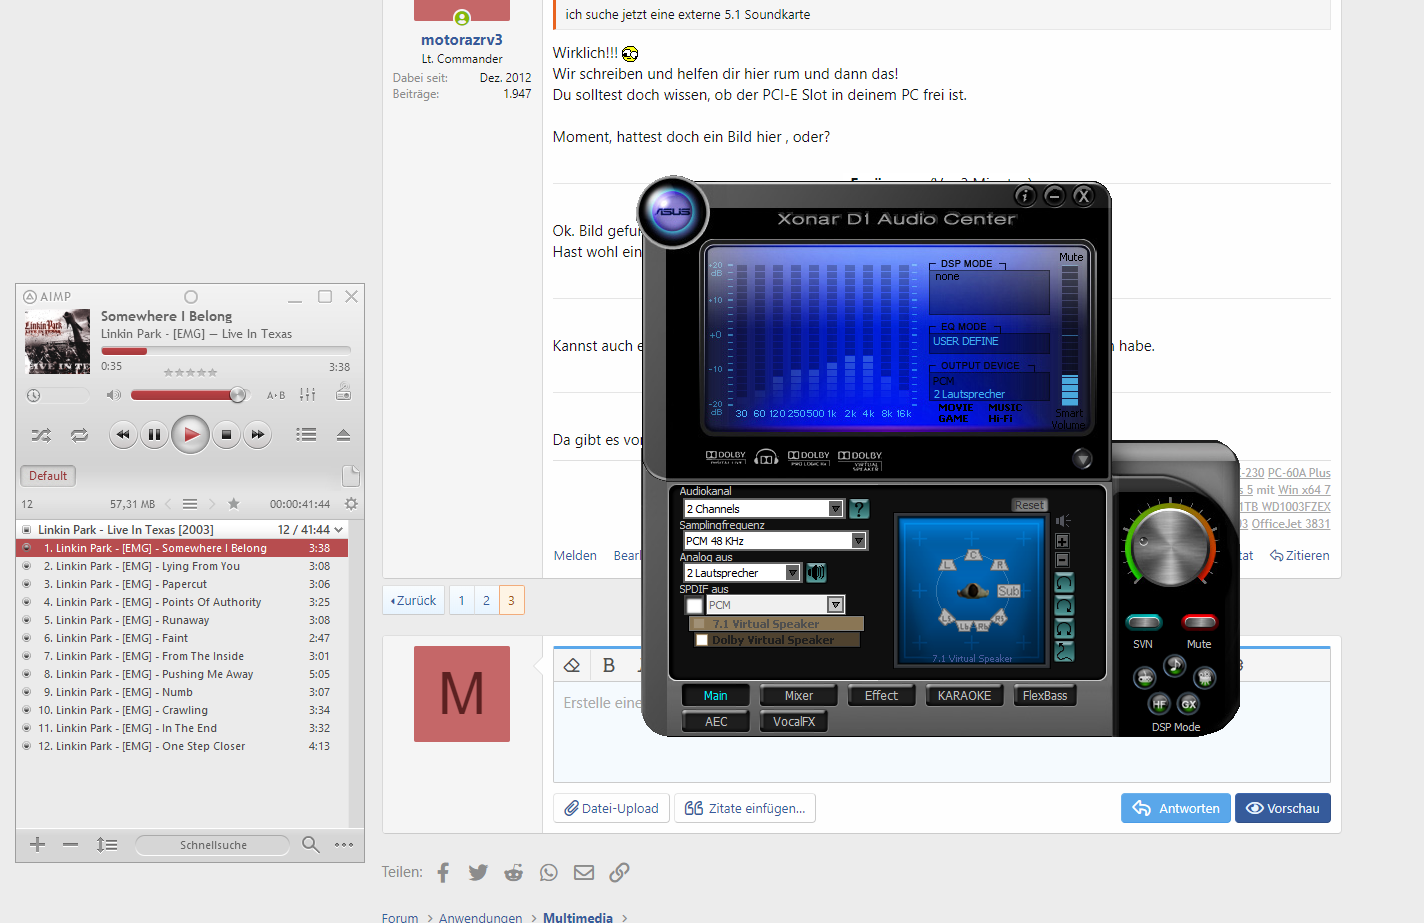Toggle A-B repeat in AIMP

coord(276,395)
